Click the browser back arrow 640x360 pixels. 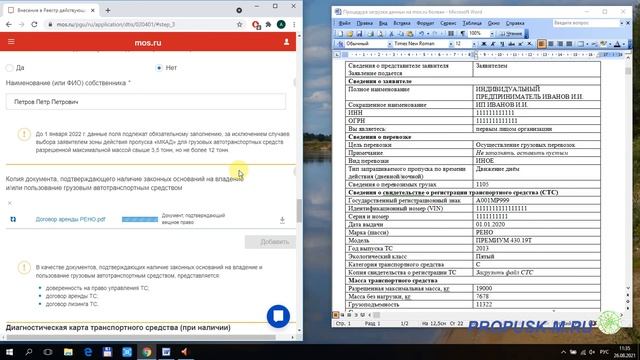coord(9,24)
